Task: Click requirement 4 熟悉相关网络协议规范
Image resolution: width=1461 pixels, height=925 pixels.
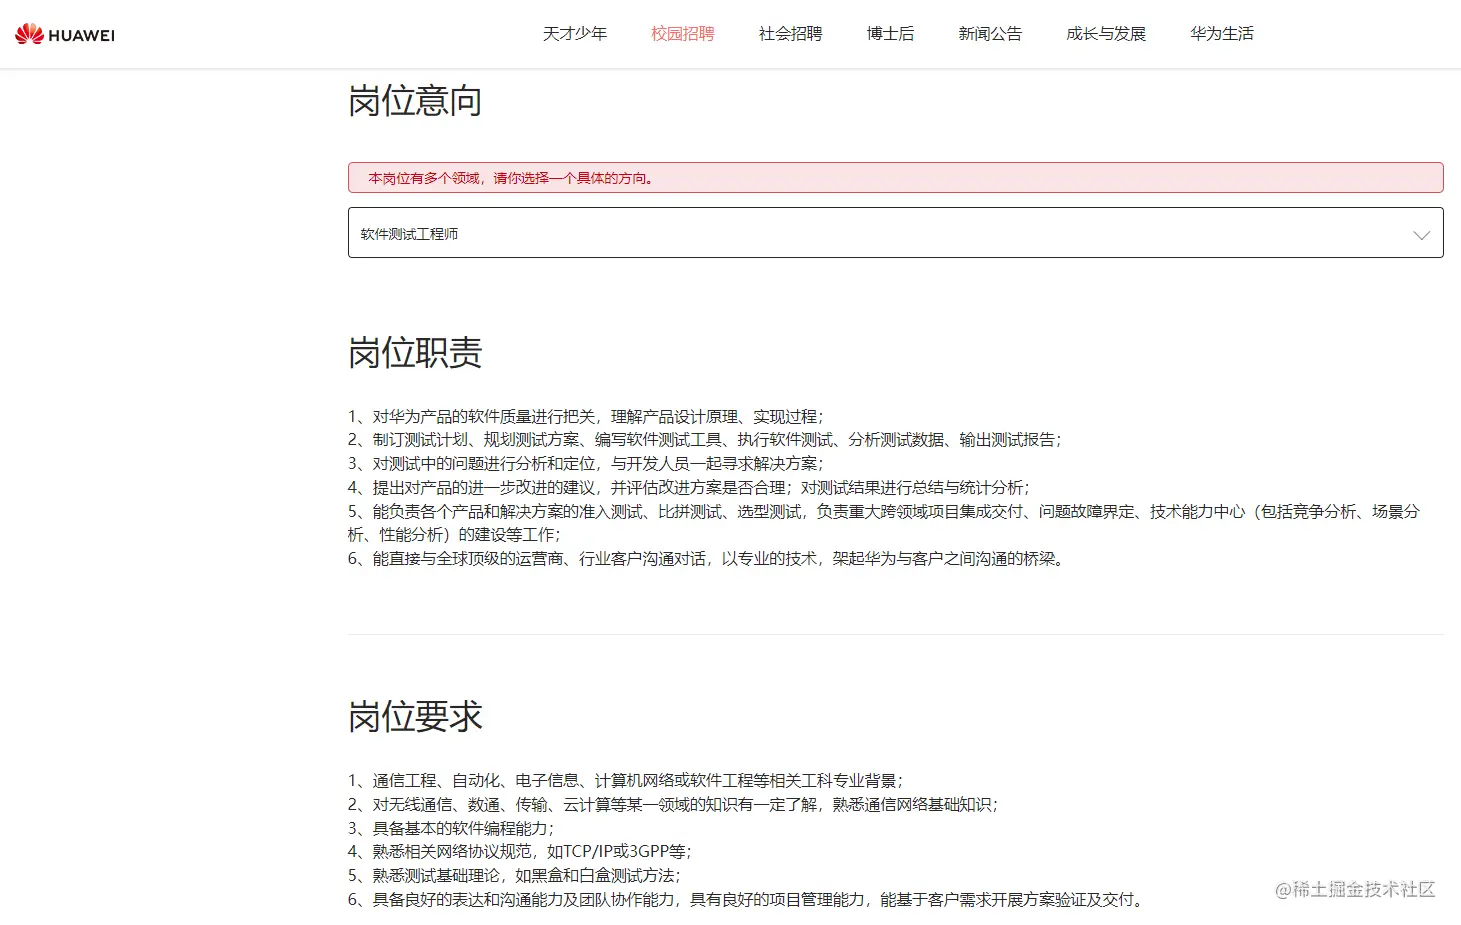Action: point(520,852)
